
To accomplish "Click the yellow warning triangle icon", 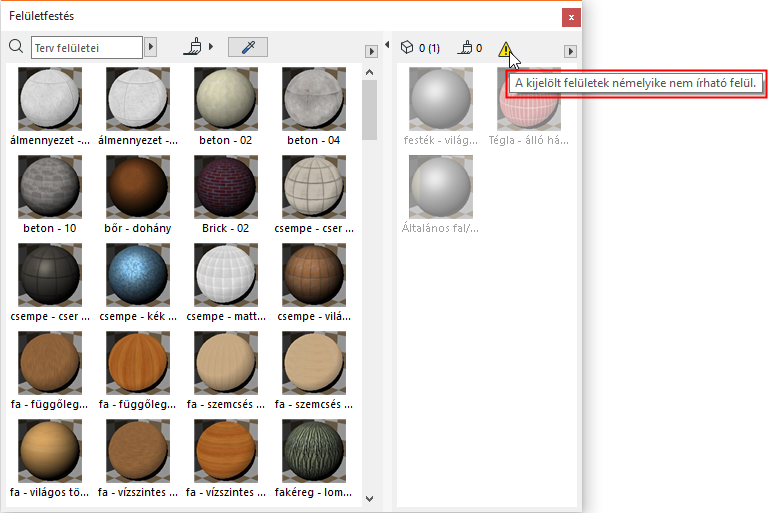I will pyautogui.click(x=506, y=48).
